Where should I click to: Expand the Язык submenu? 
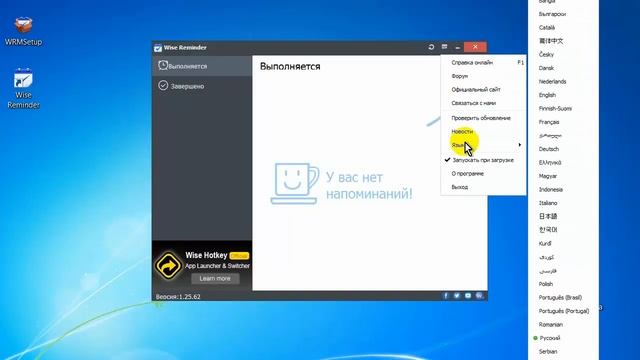483,145
